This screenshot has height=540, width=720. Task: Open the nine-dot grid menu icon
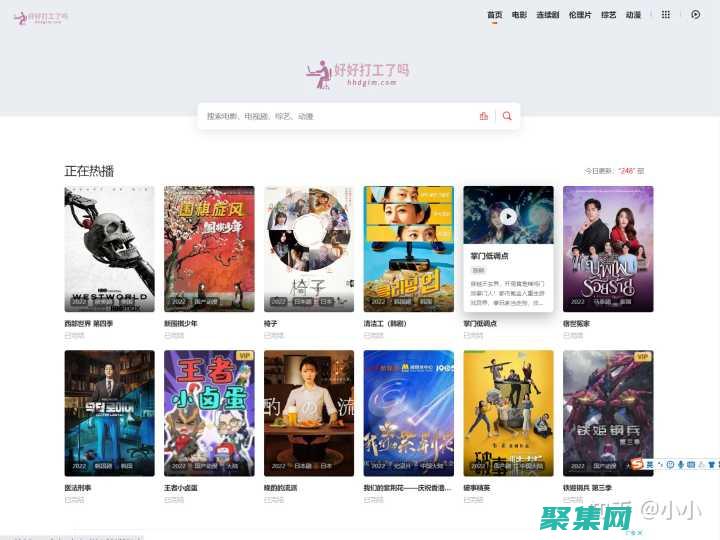click(665, 15)
